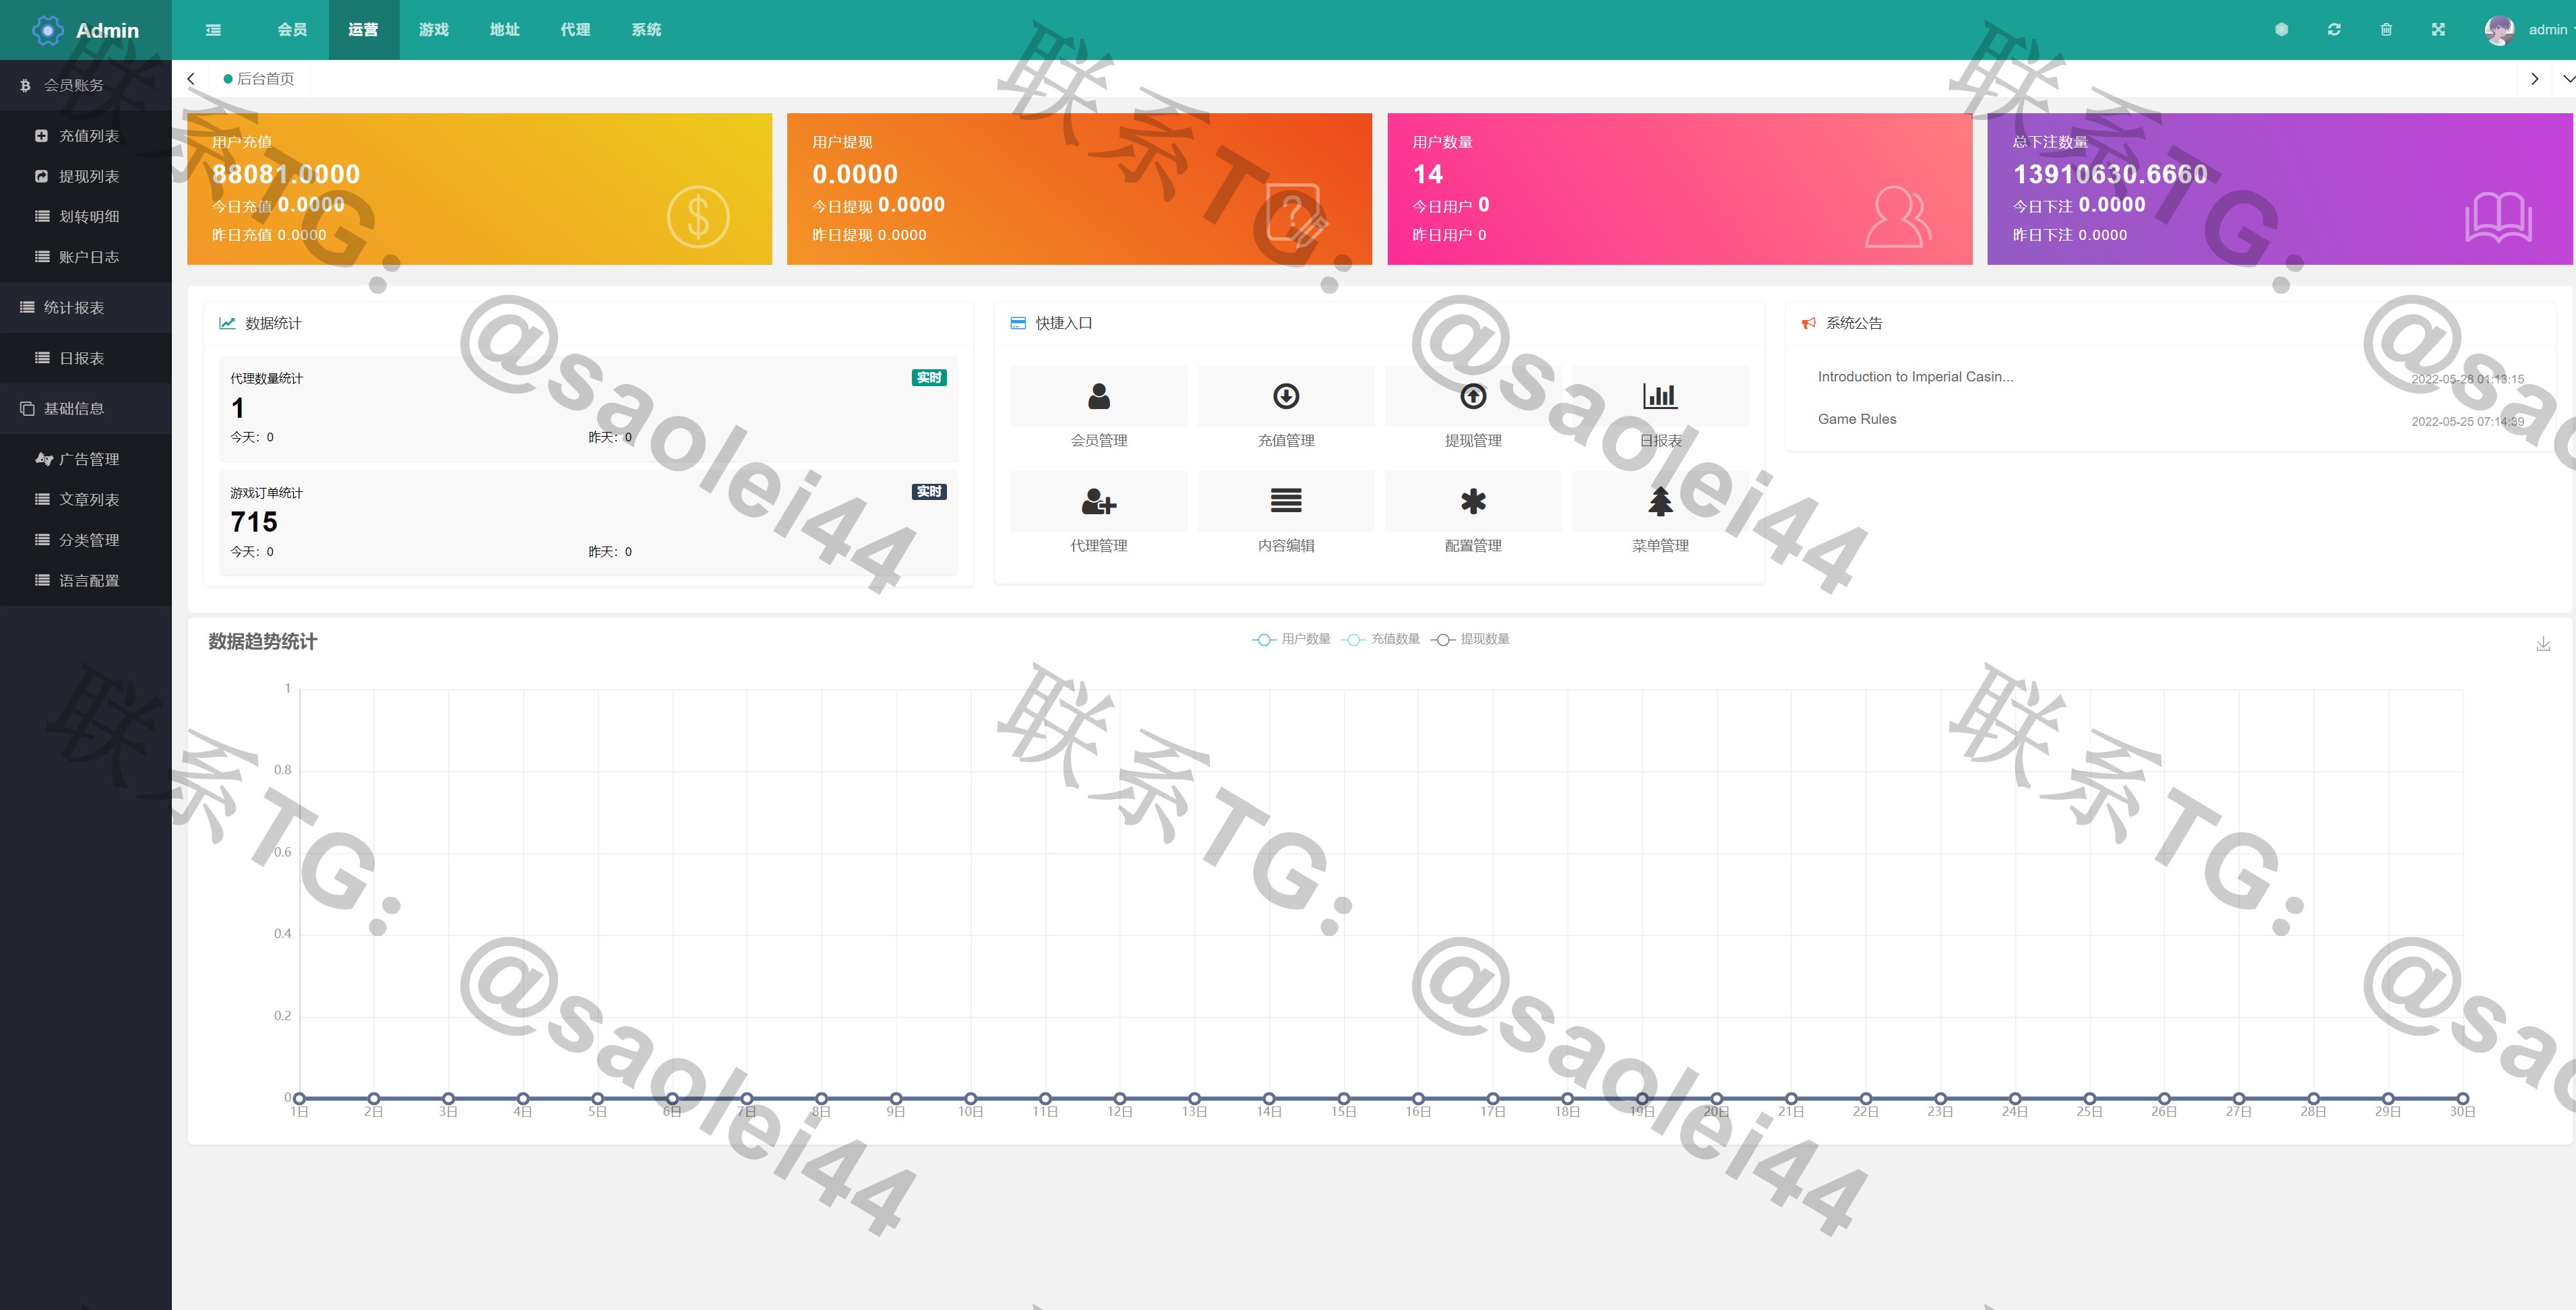Viewport: 2576px width, 1310px height.
Task: Open 广告管理 in the sidebar
Action: coord(86,459)
